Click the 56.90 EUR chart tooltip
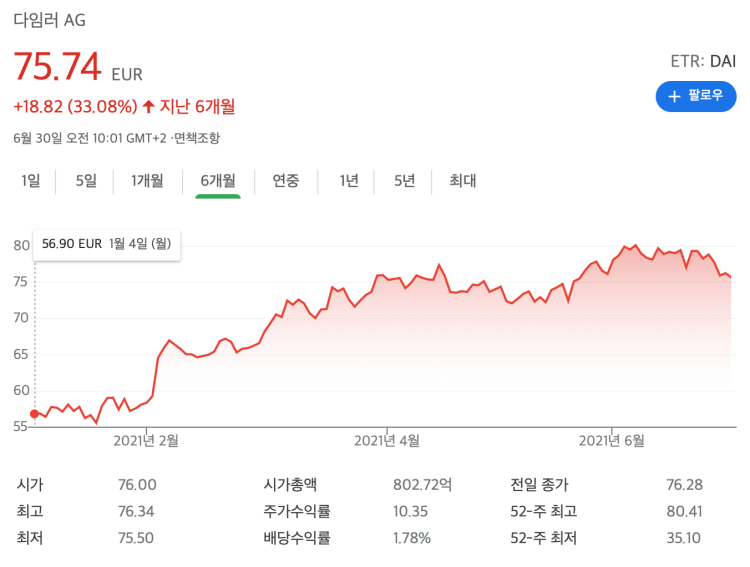This screenshot has width=750, height=567. click(107, 245)
